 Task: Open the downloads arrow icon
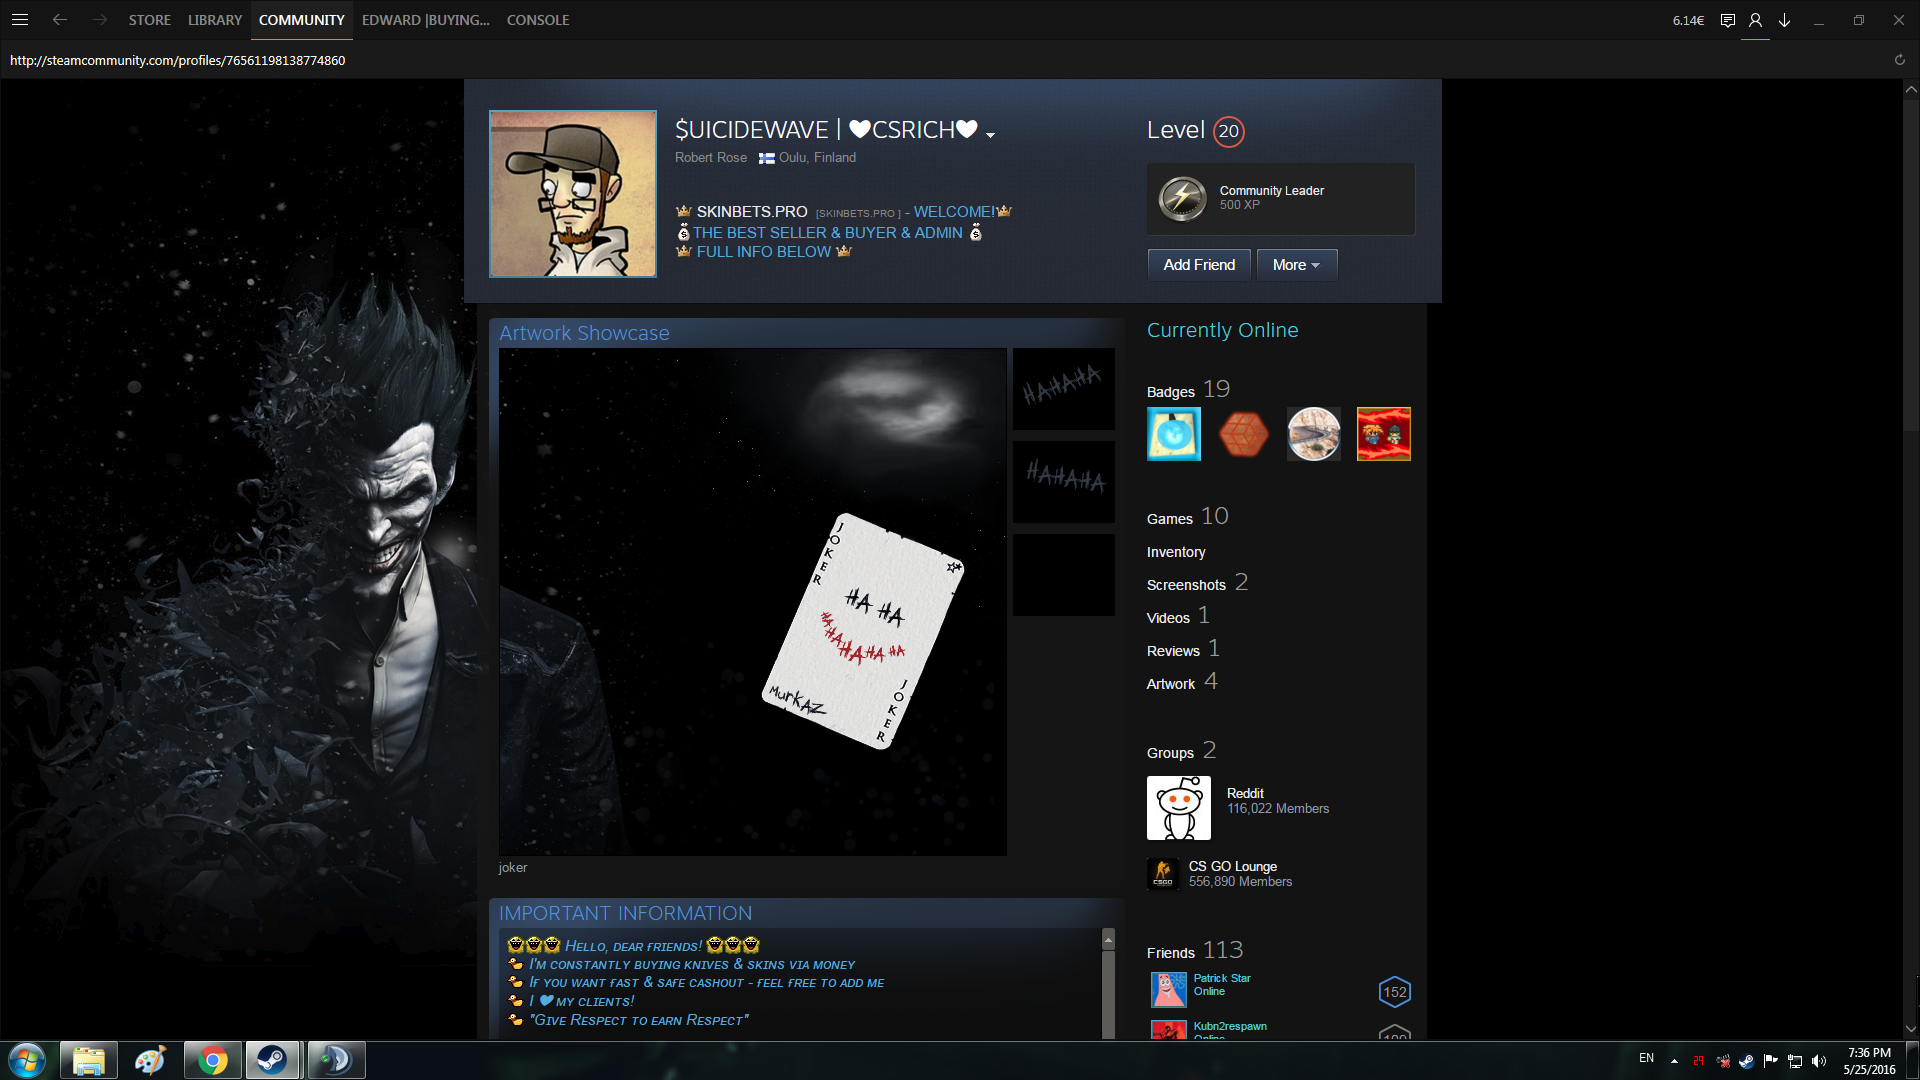pos(1784,20)
